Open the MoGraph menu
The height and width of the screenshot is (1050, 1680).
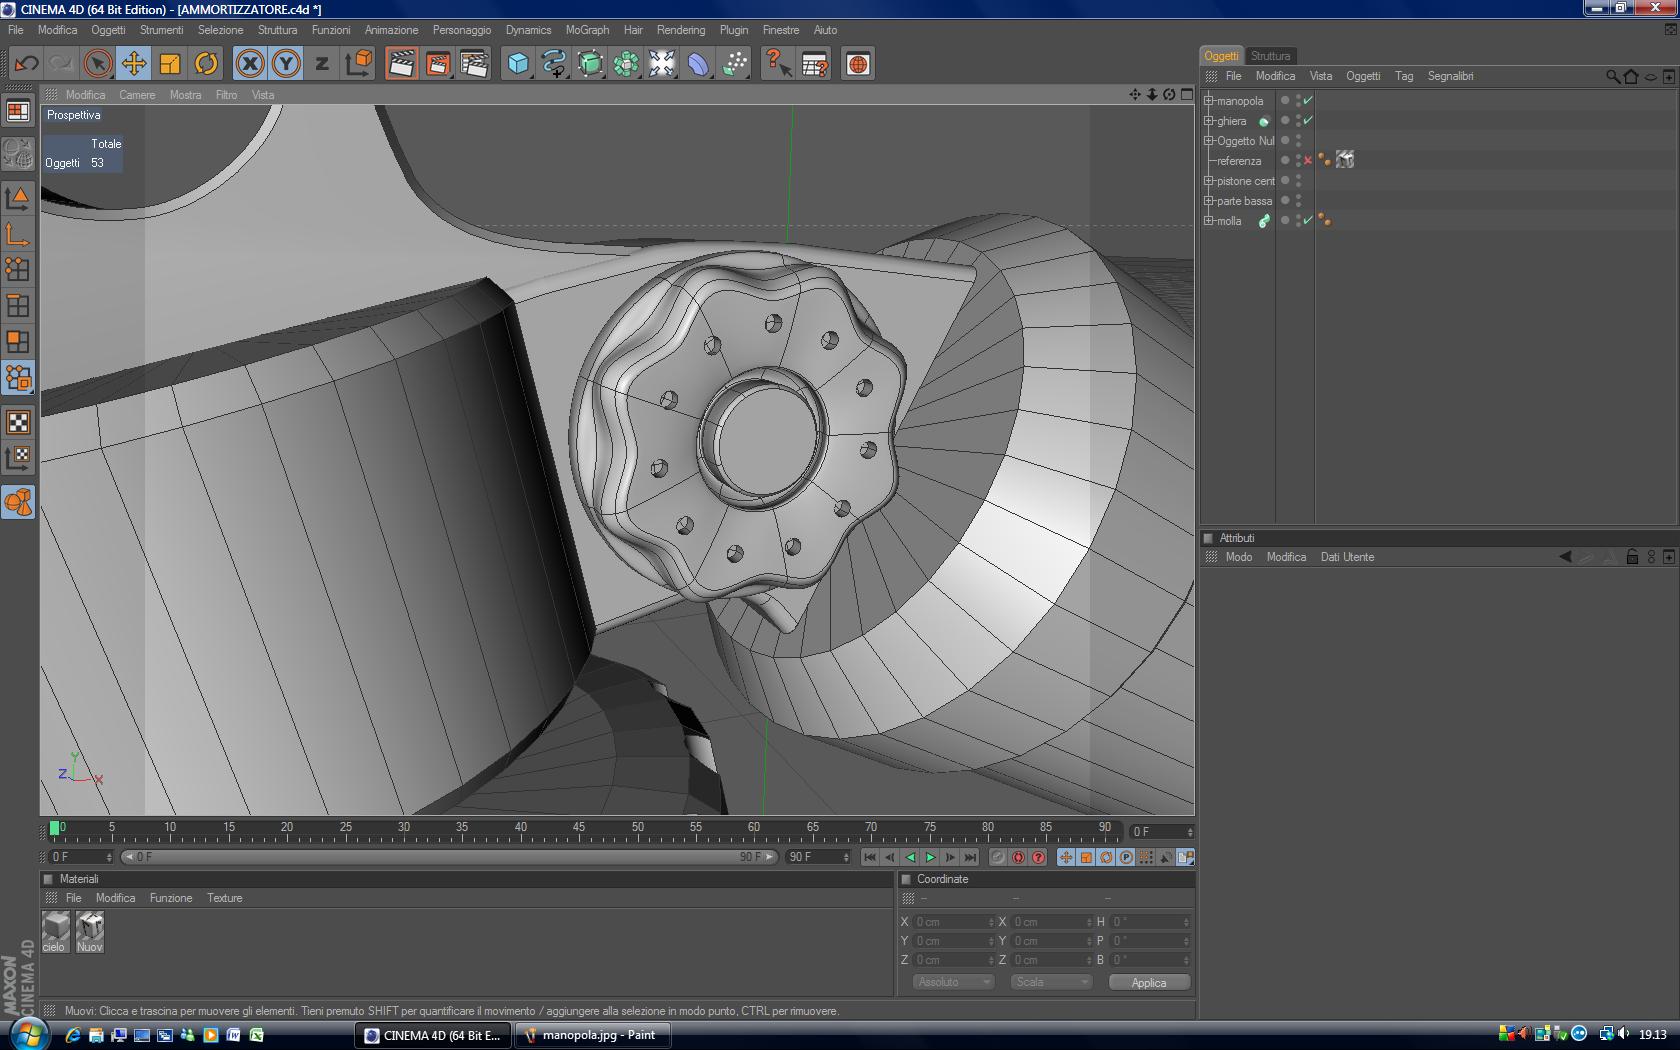[586, 30]
